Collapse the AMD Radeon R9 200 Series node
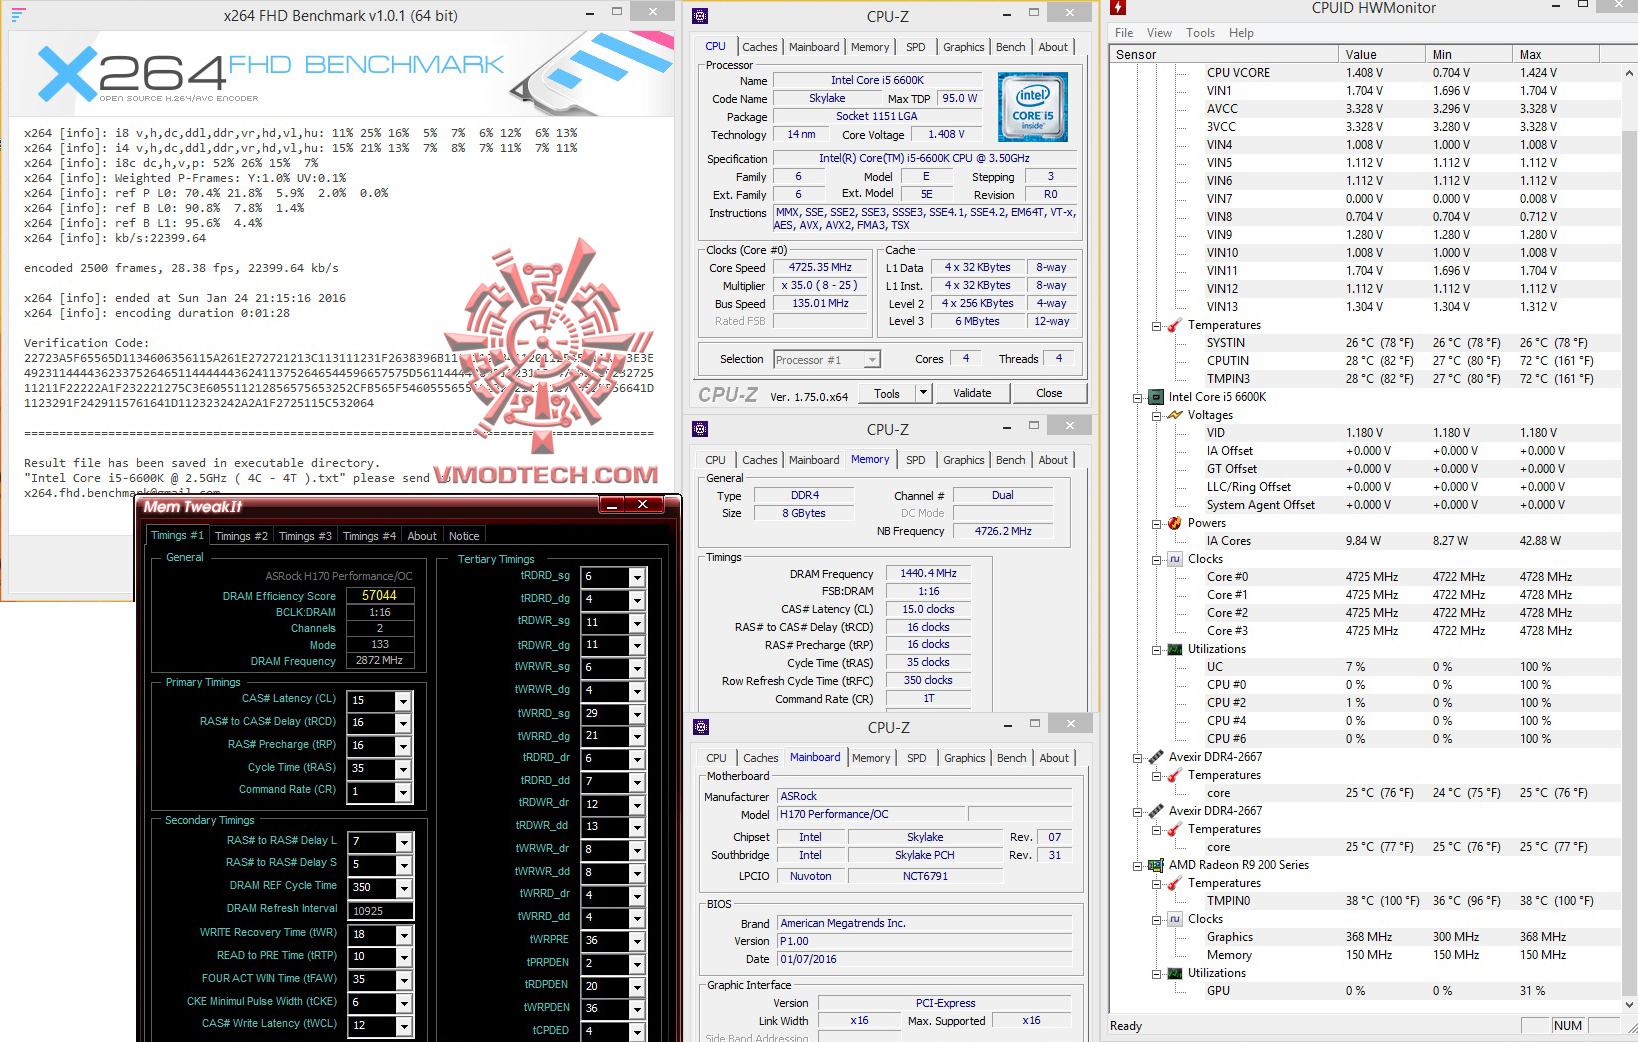This screenshot has width=1638, height=1042. pos(1137,865)
